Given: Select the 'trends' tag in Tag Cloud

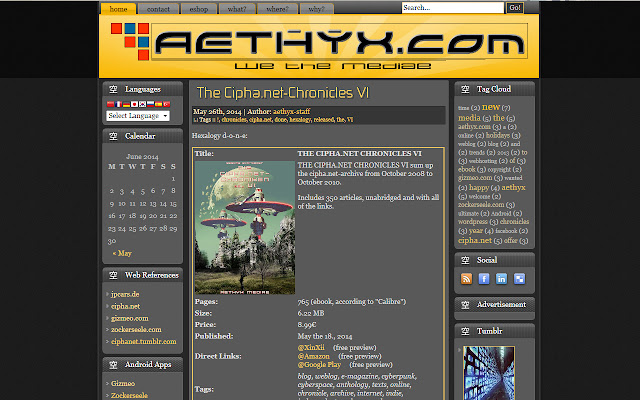Looking at the screenshot, I should 477,153.
